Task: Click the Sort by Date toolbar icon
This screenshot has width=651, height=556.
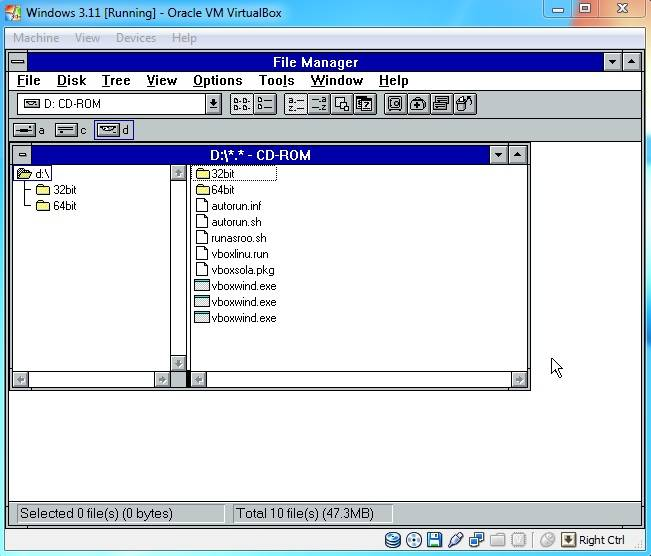Action: (x=364, y=104)
